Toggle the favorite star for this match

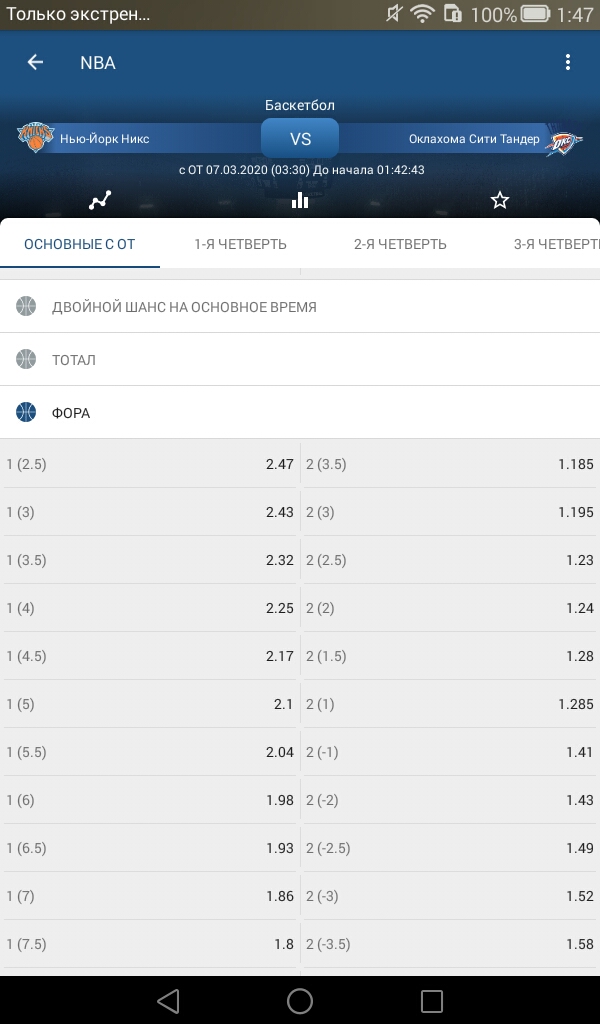tap(499, 200)
